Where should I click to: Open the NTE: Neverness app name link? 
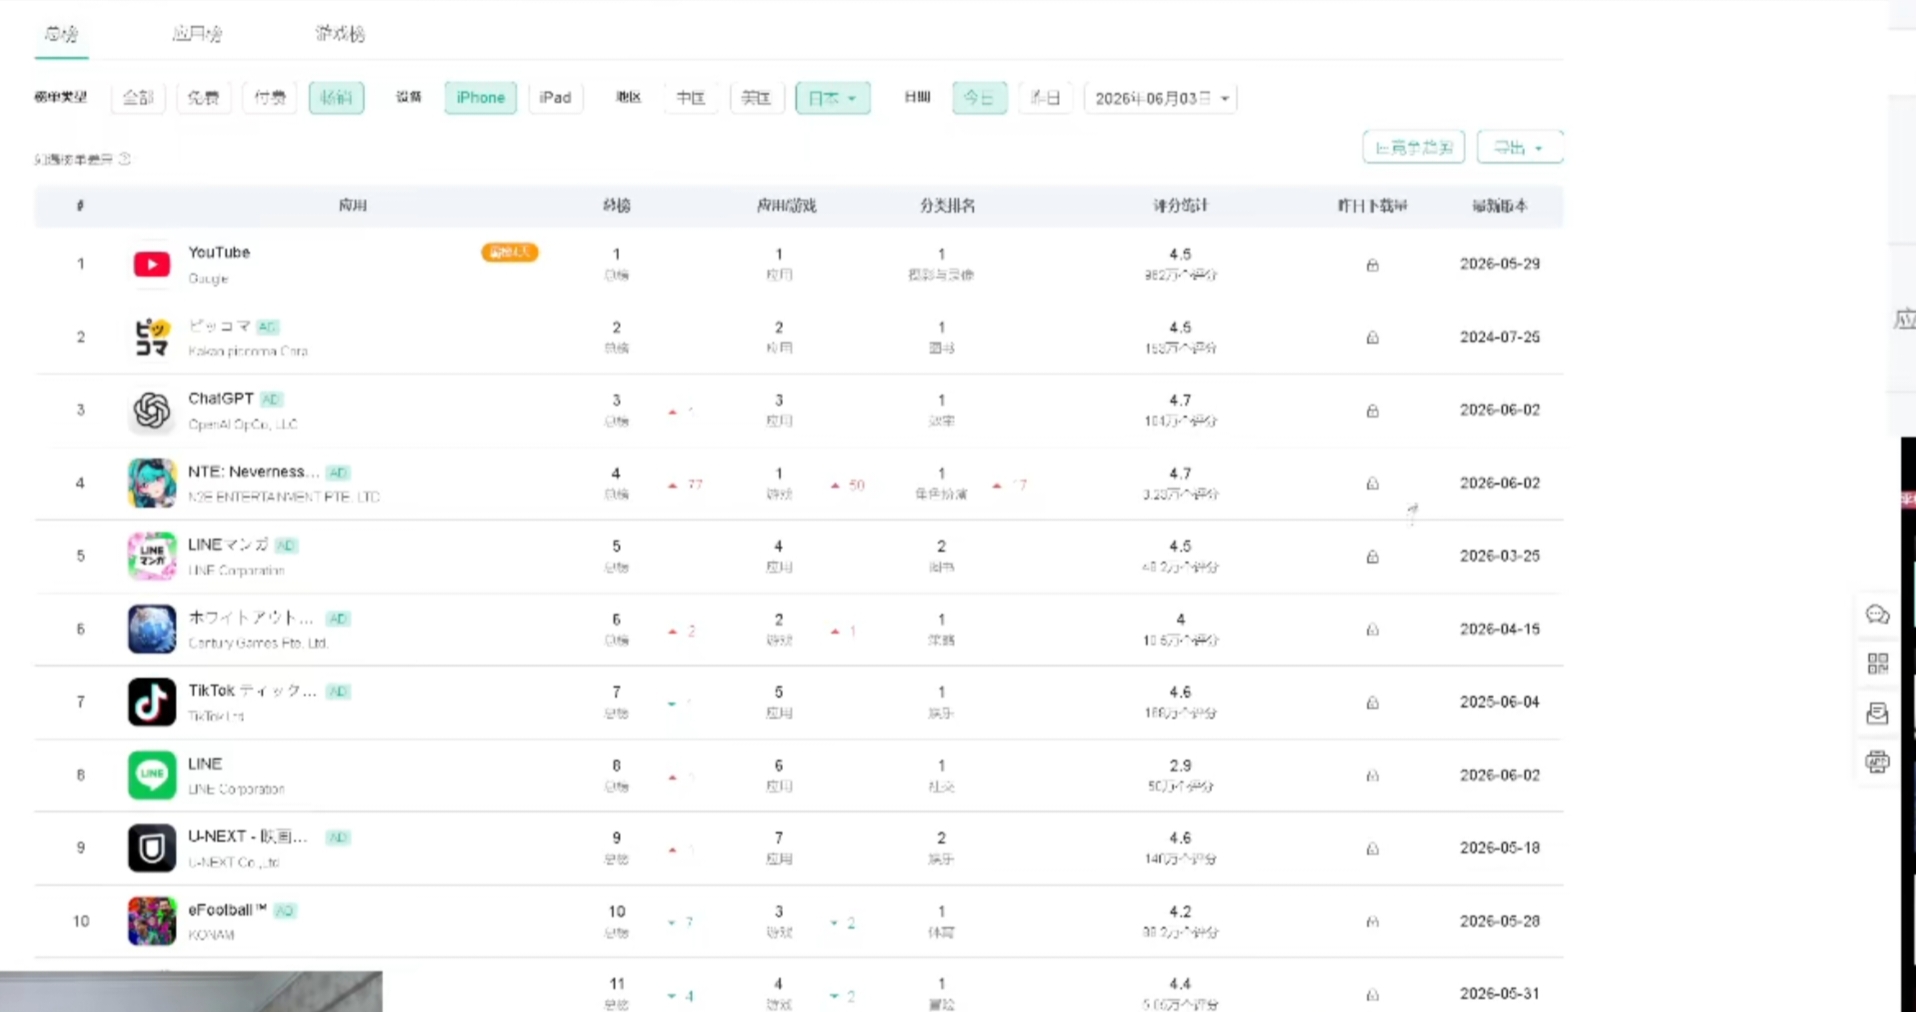254,471
